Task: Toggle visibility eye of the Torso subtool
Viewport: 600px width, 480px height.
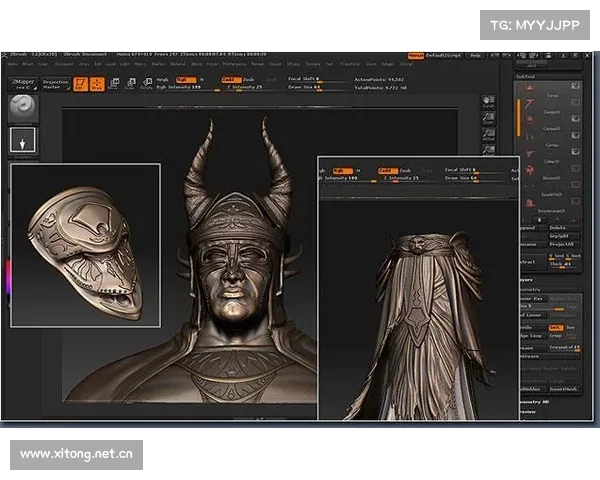Action: tap(576, 86)
